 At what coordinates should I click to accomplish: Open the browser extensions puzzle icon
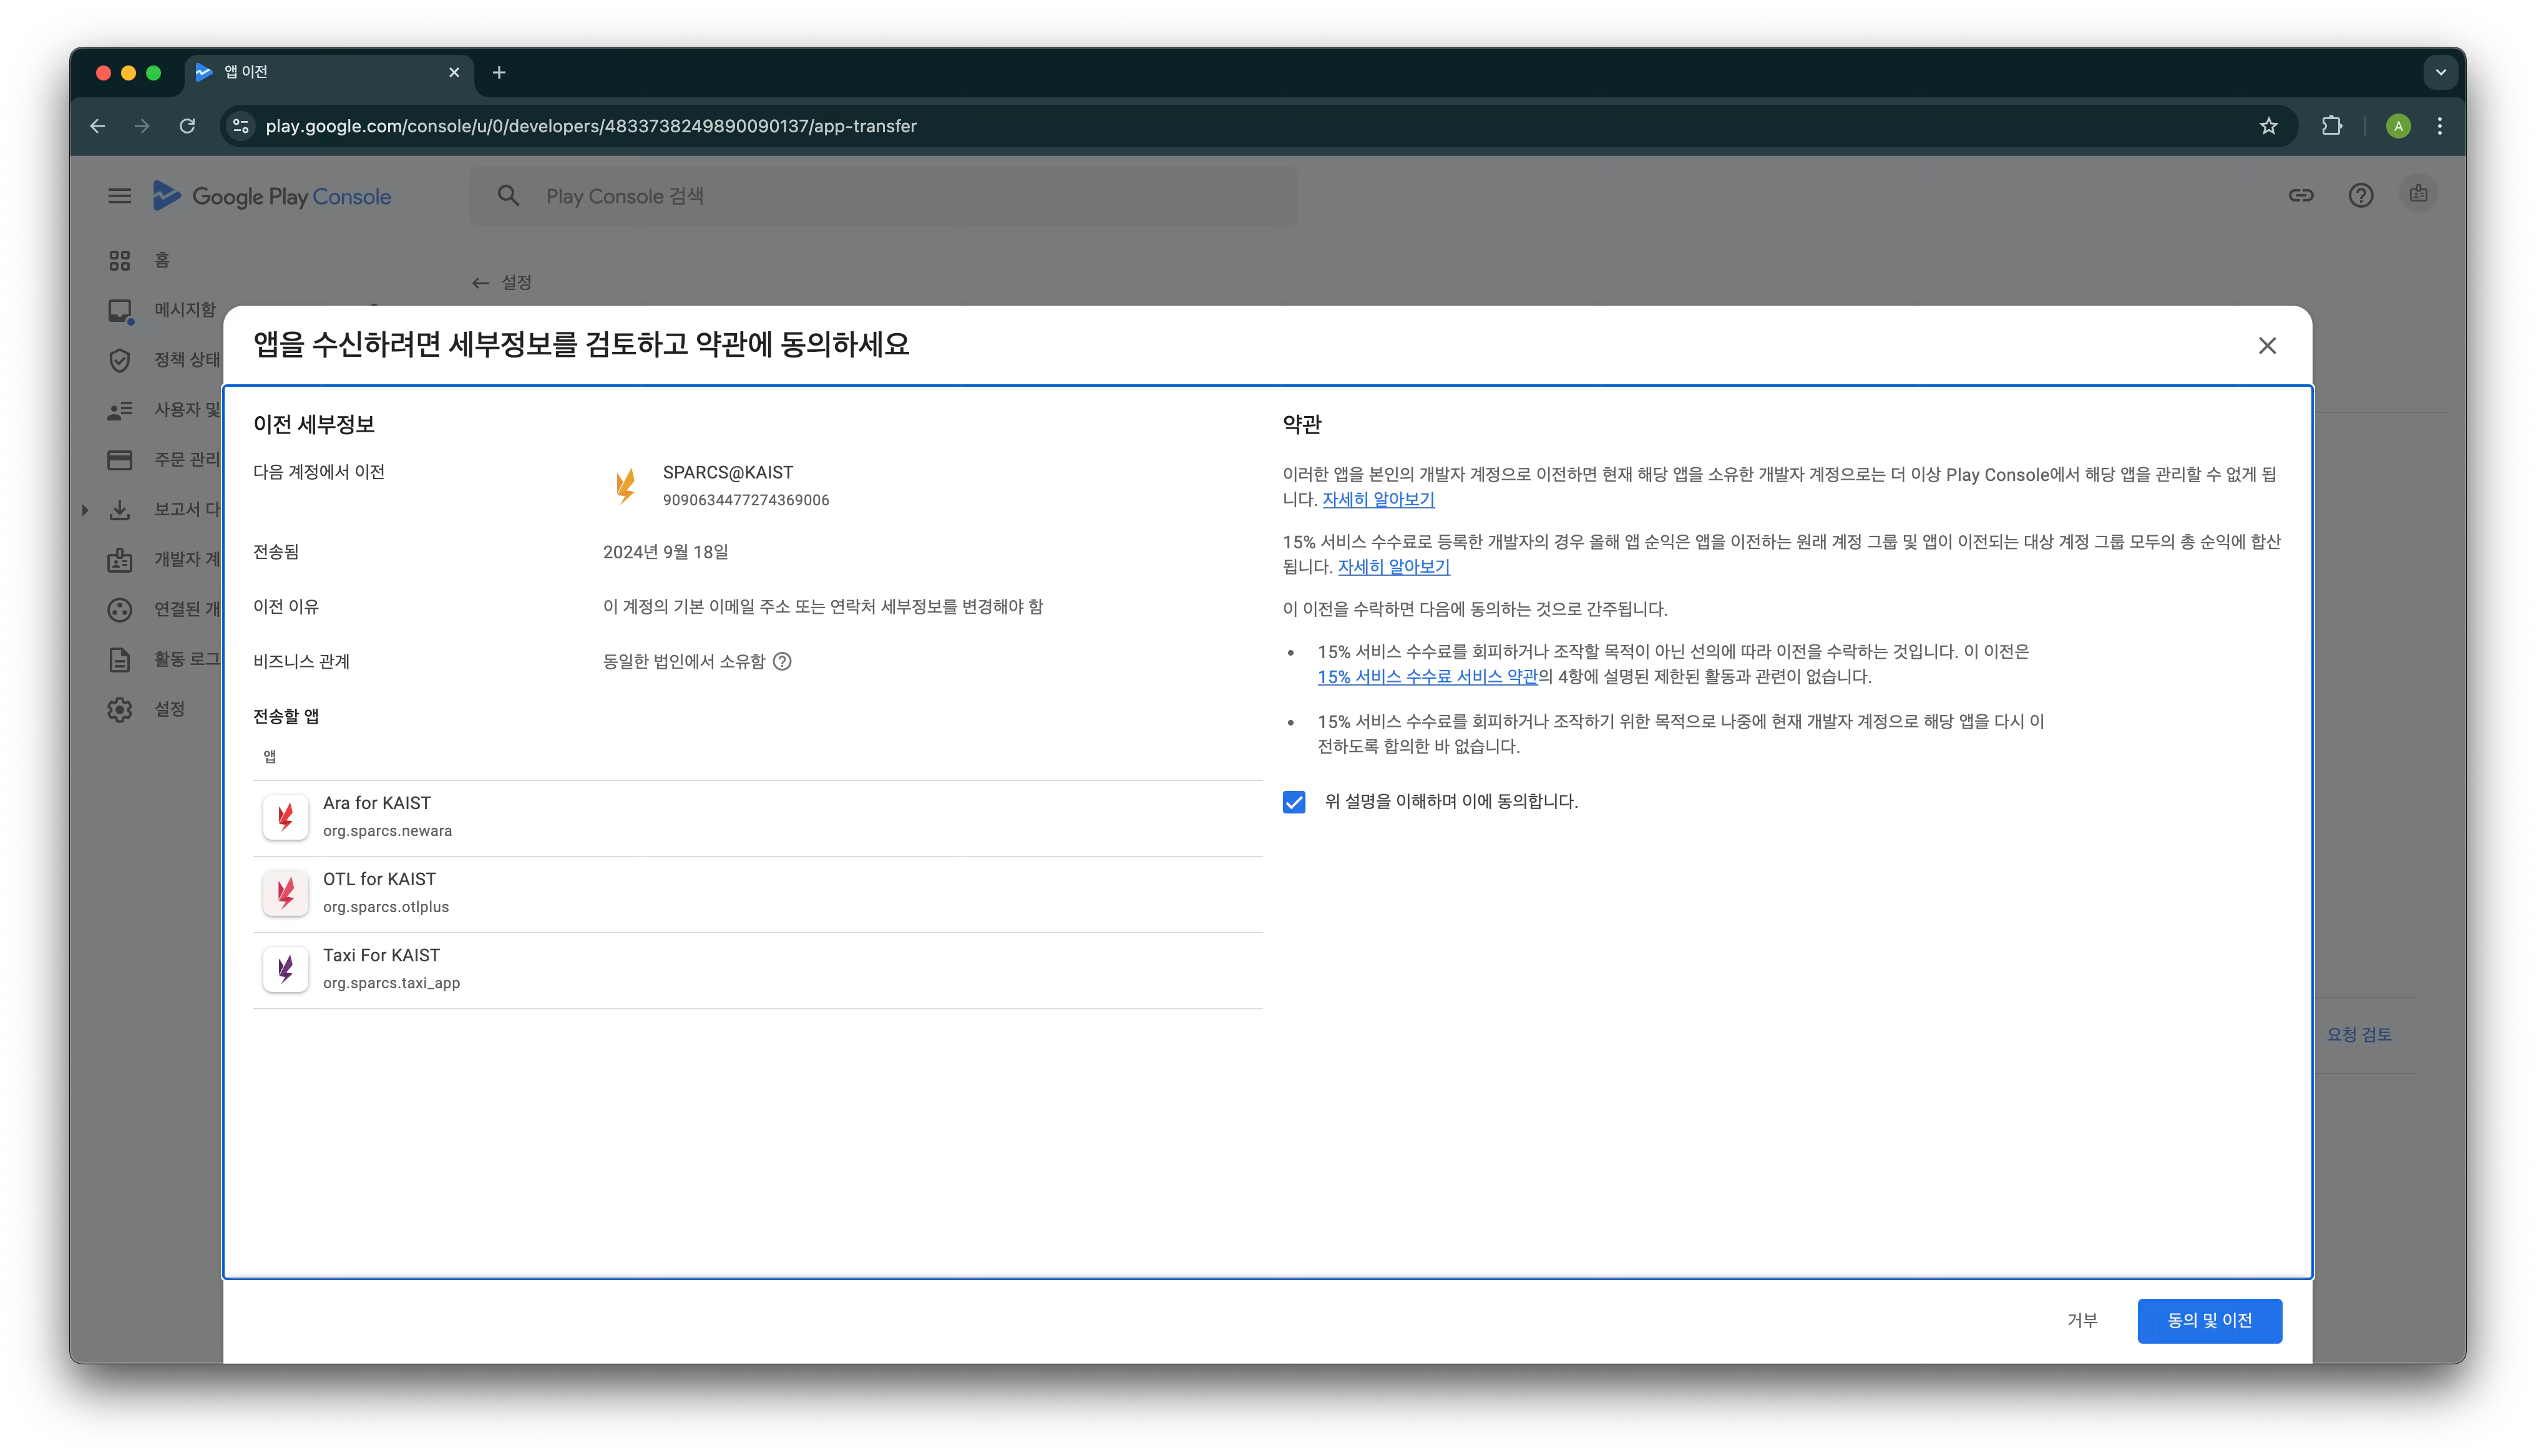[x=2331, y=126]
